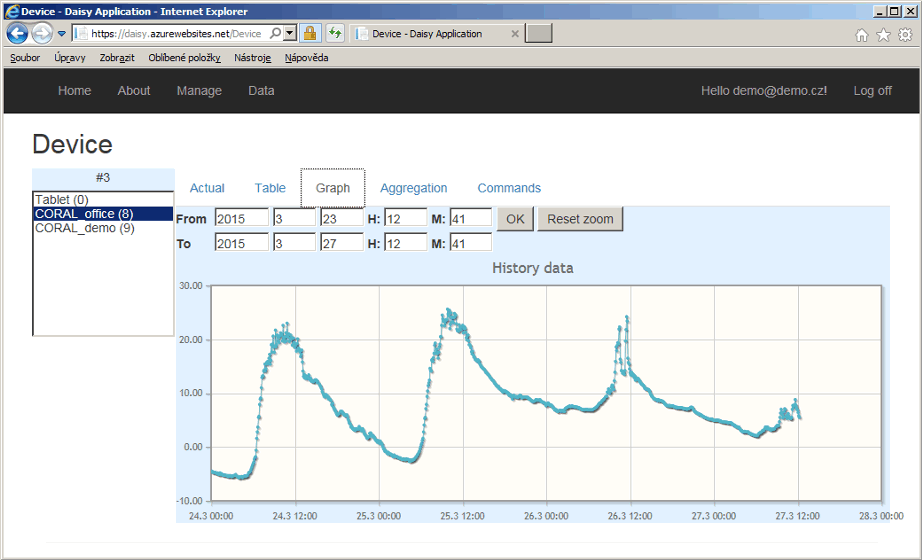
Task: Open the Úpravy menu
Action: [x=70, y=58]
